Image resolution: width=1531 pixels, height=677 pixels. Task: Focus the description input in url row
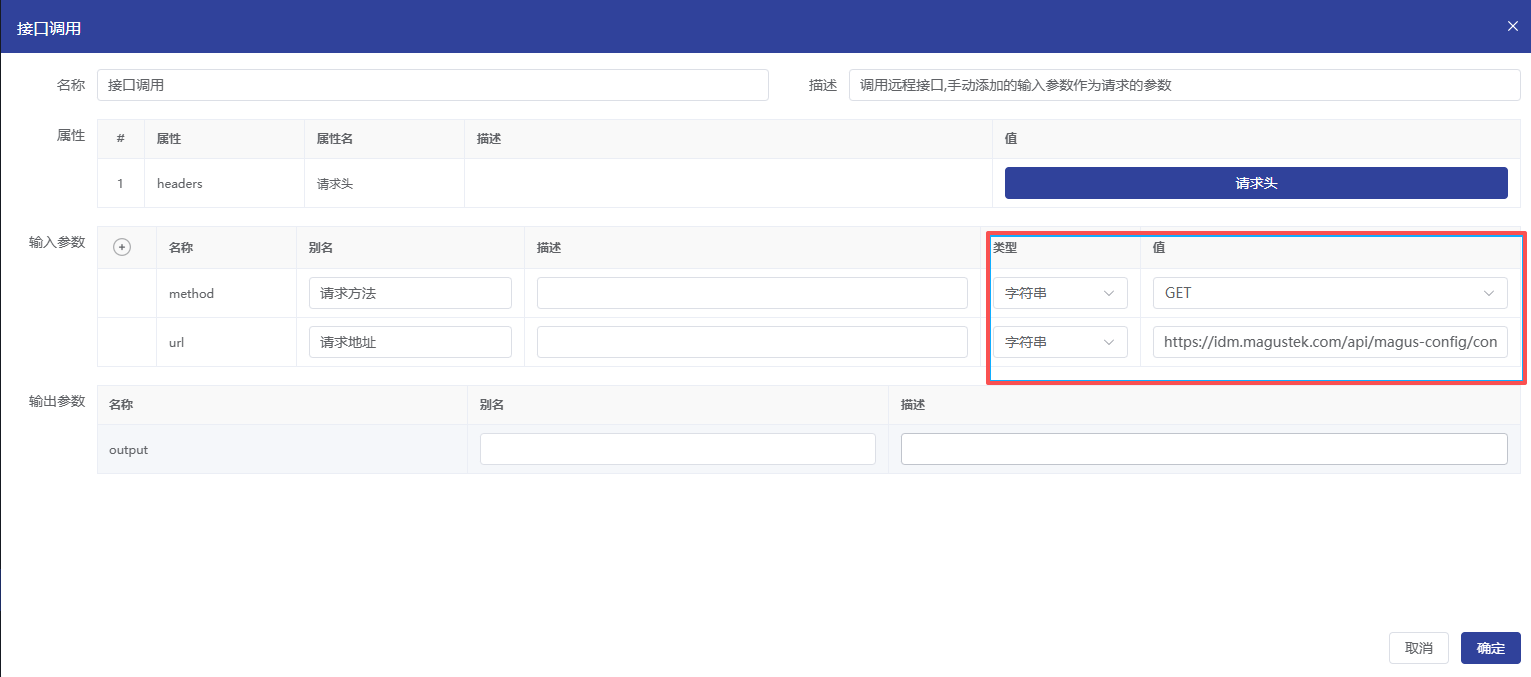coord(752,342)
